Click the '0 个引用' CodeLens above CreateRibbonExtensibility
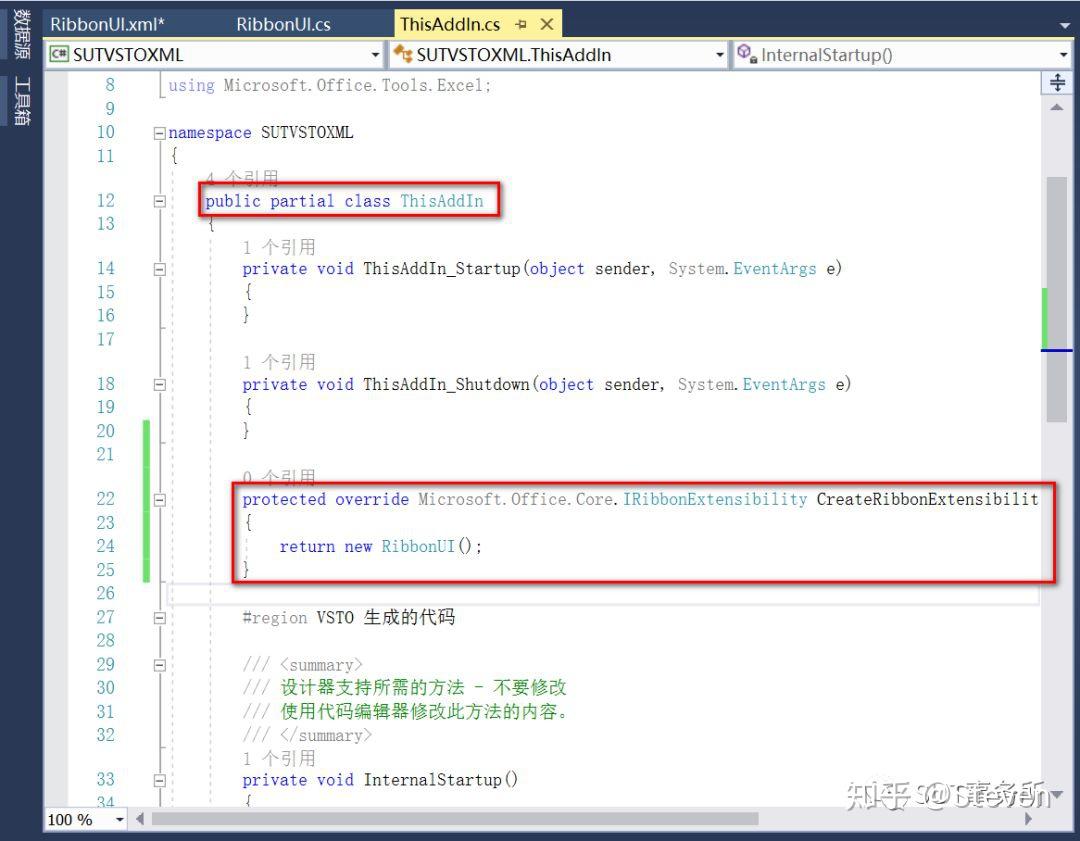 pyautogui.click(x=279, y=477)
